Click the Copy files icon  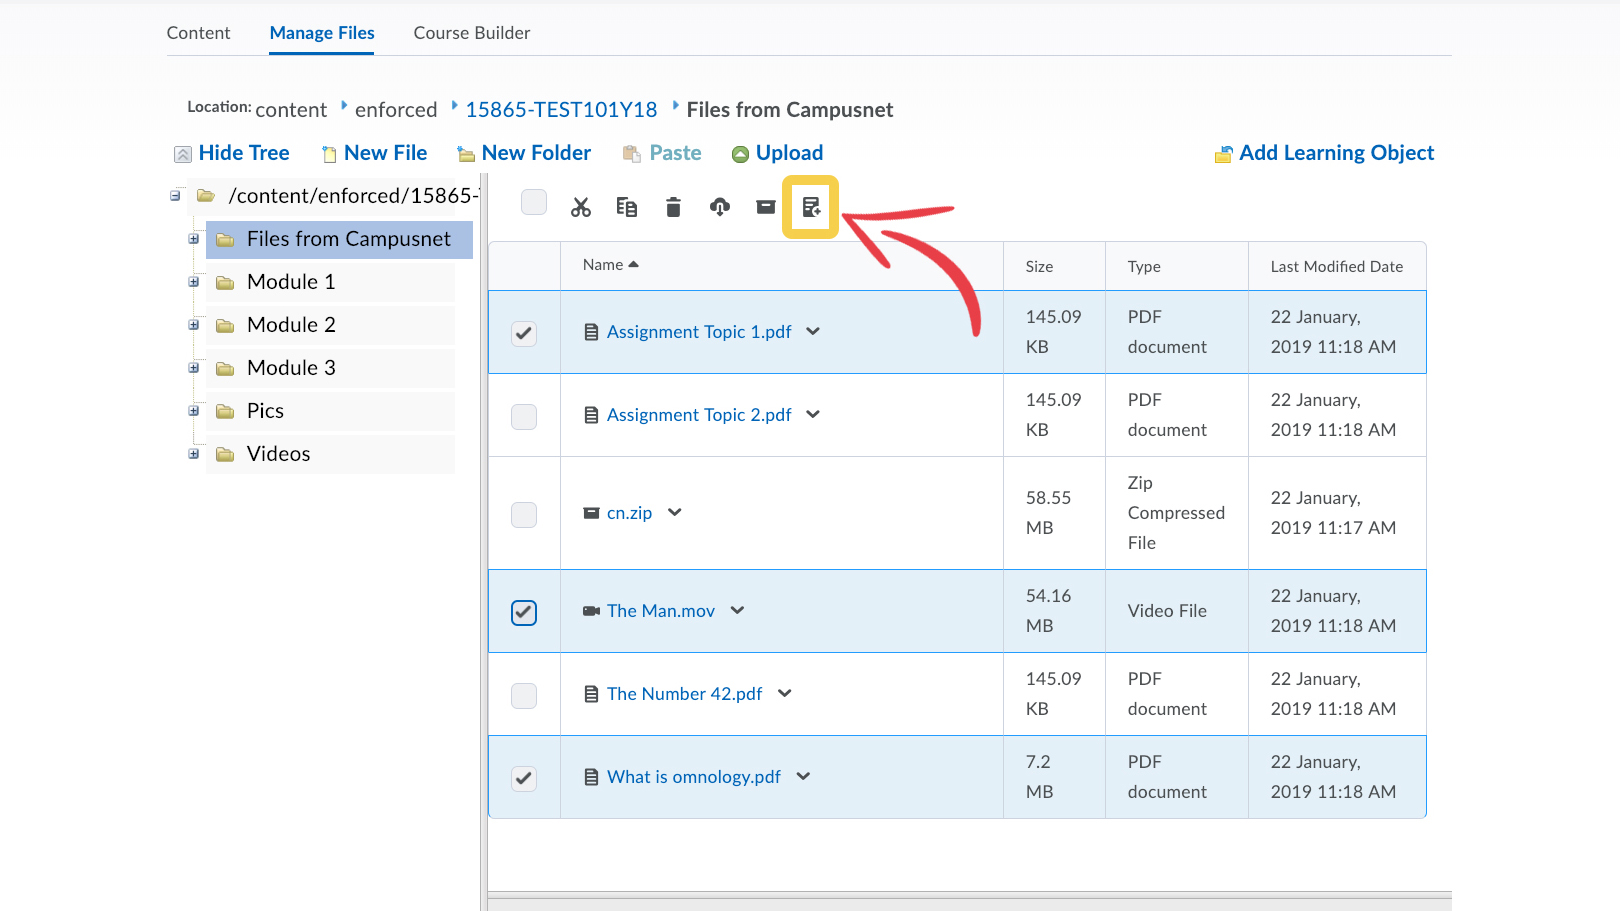point(627,207)
